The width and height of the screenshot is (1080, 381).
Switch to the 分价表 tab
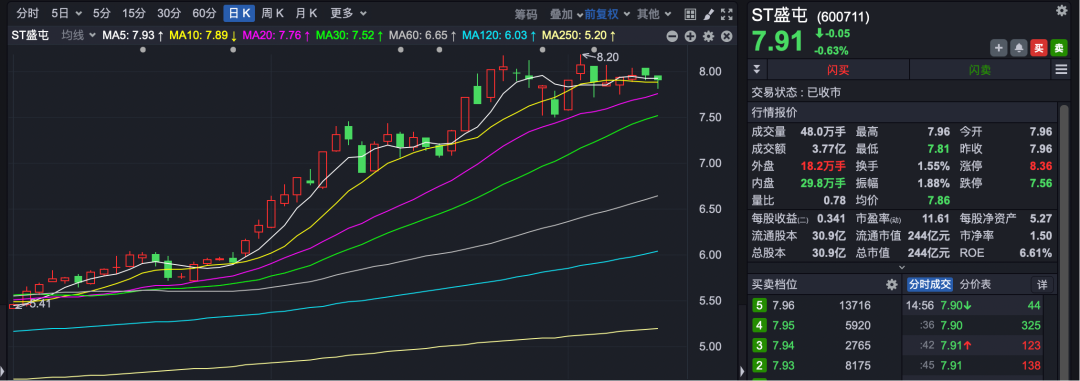(x=975, y=285)
